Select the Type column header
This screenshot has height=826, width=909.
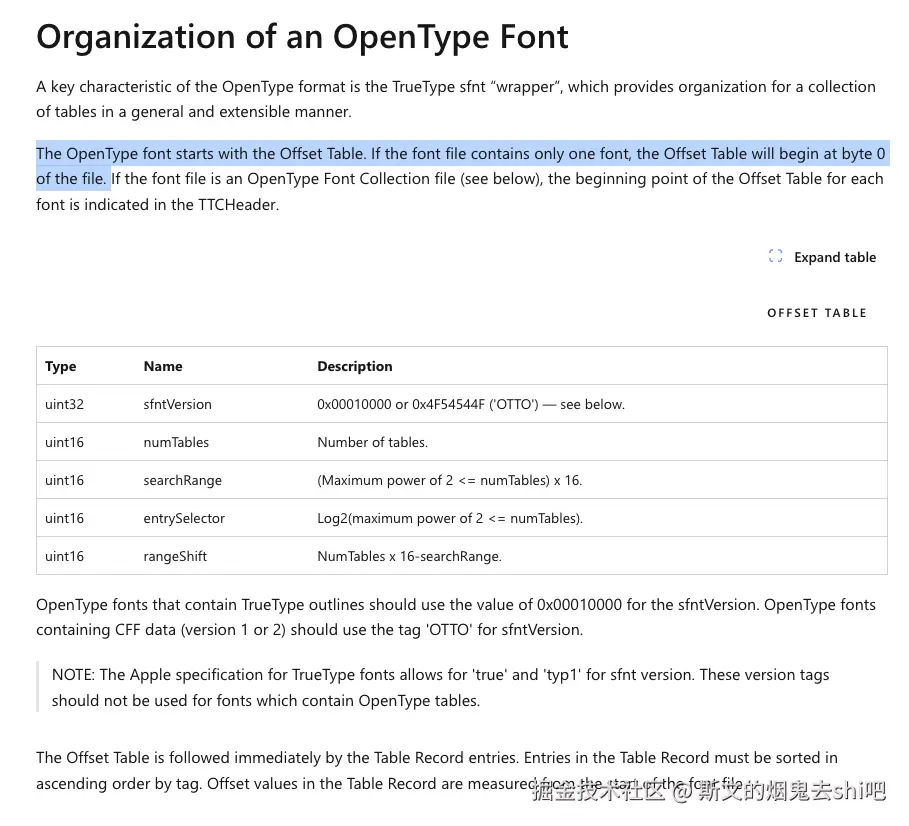(60, 366)
